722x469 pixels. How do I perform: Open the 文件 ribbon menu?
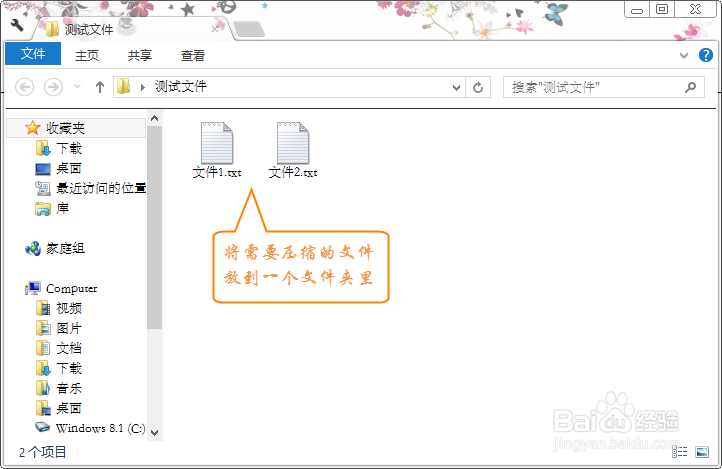tap(33, 54)
